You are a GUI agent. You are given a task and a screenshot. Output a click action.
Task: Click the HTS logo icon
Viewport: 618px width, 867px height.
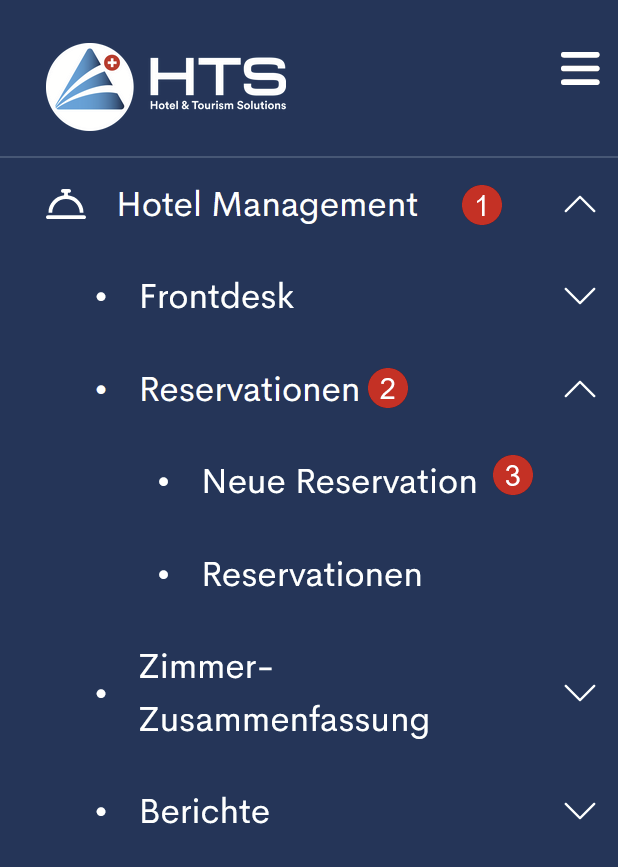89,86
